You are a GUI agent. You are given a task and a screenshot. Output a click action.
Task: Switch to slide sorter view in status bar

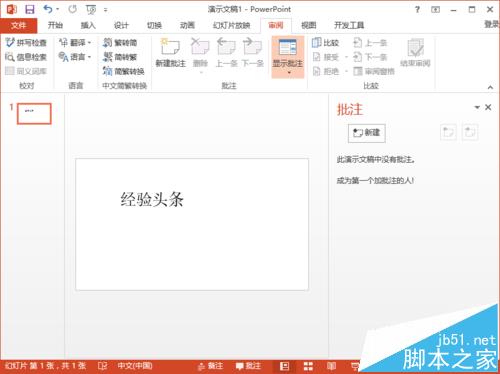(x=308, y=366)
